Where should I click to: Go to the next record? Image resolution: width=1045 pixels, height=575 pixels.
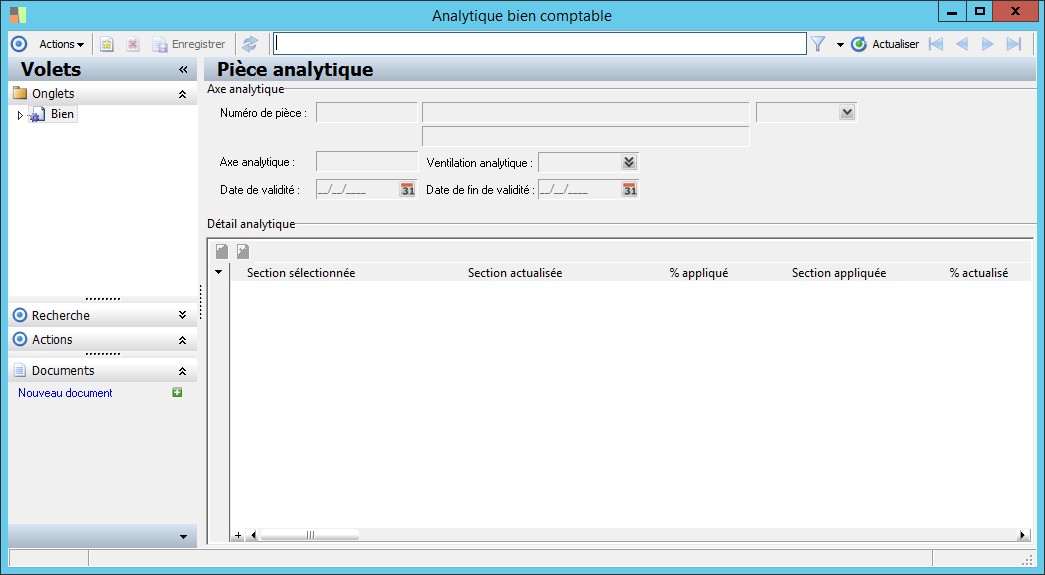coord(988,44)
